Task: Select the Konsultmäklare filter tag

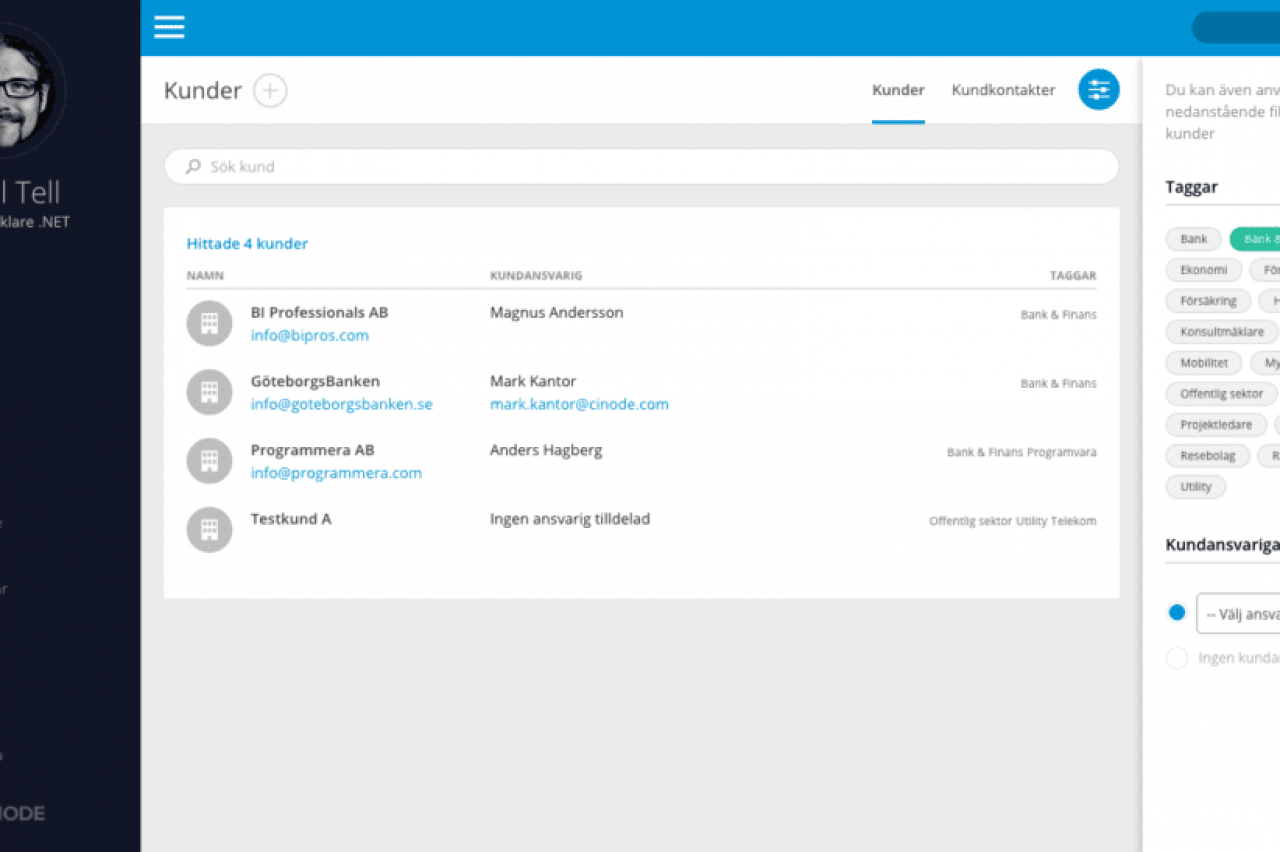Action: (x=1221, y=332)
